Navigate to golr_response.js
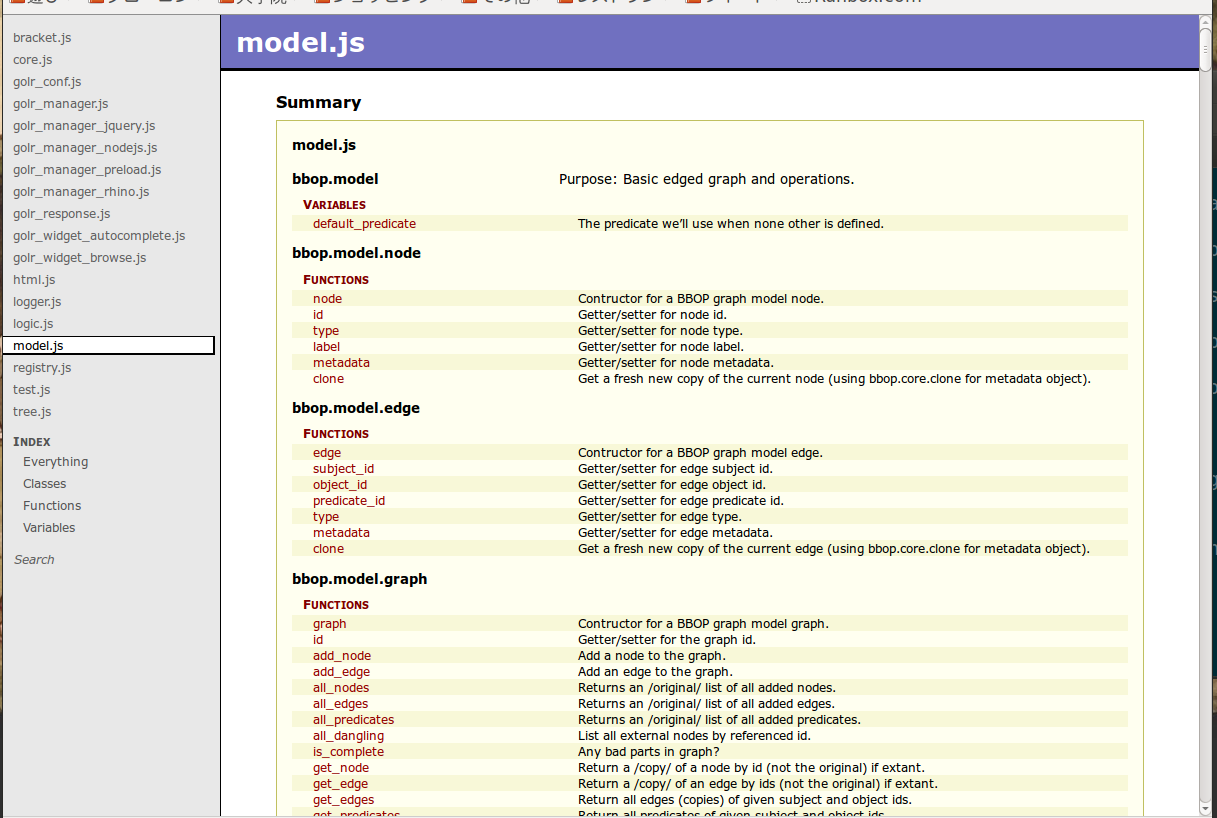 (62, 214)
